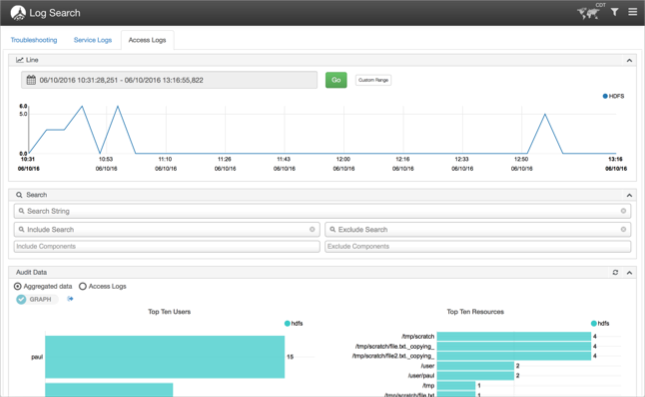Collapse the Audit Data panel
Viewport: 645px width, 397px height.
coord(629,273)
